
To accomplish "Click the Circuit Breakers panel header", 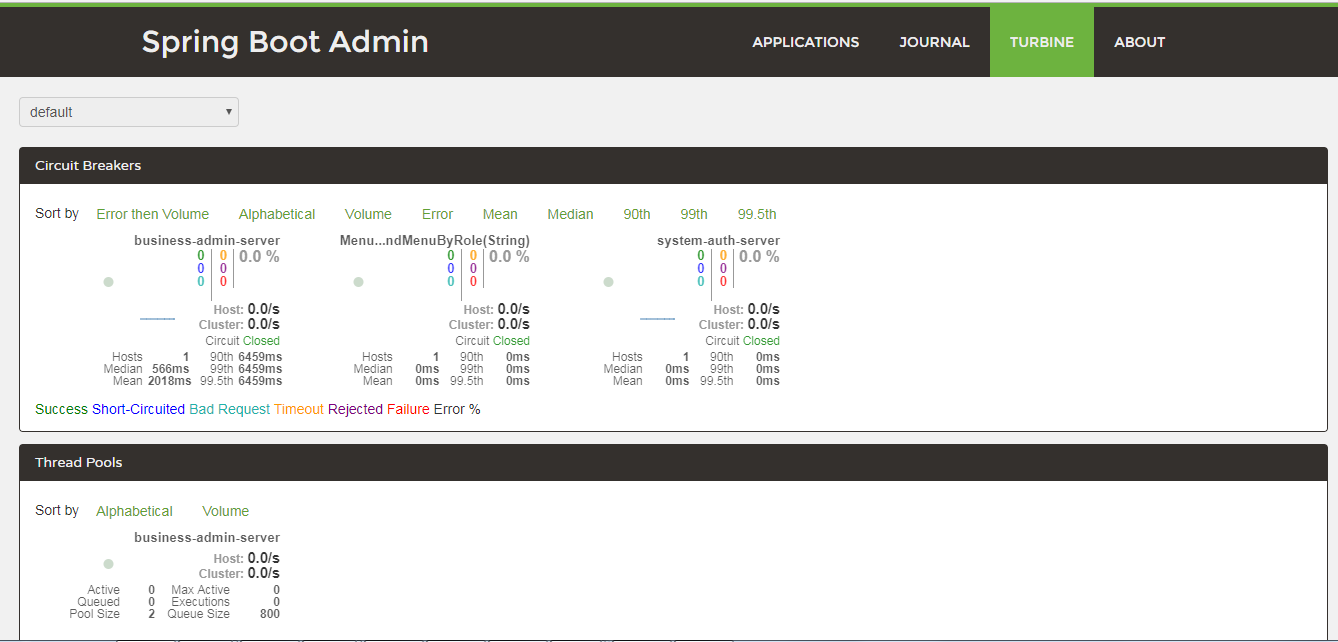I will (673, 165).
